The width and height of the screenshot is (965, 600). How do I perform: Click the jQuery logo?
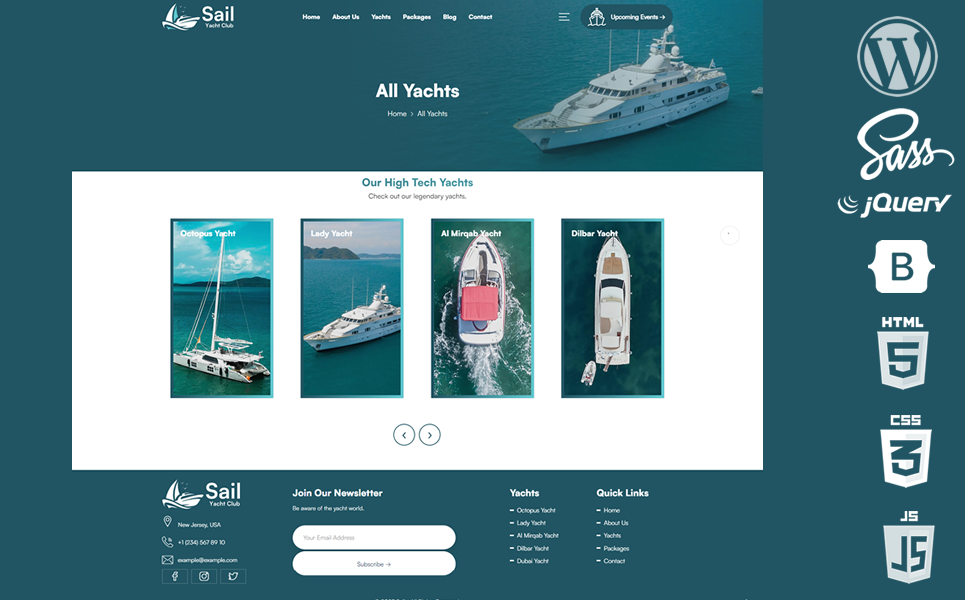click(894, 204)
